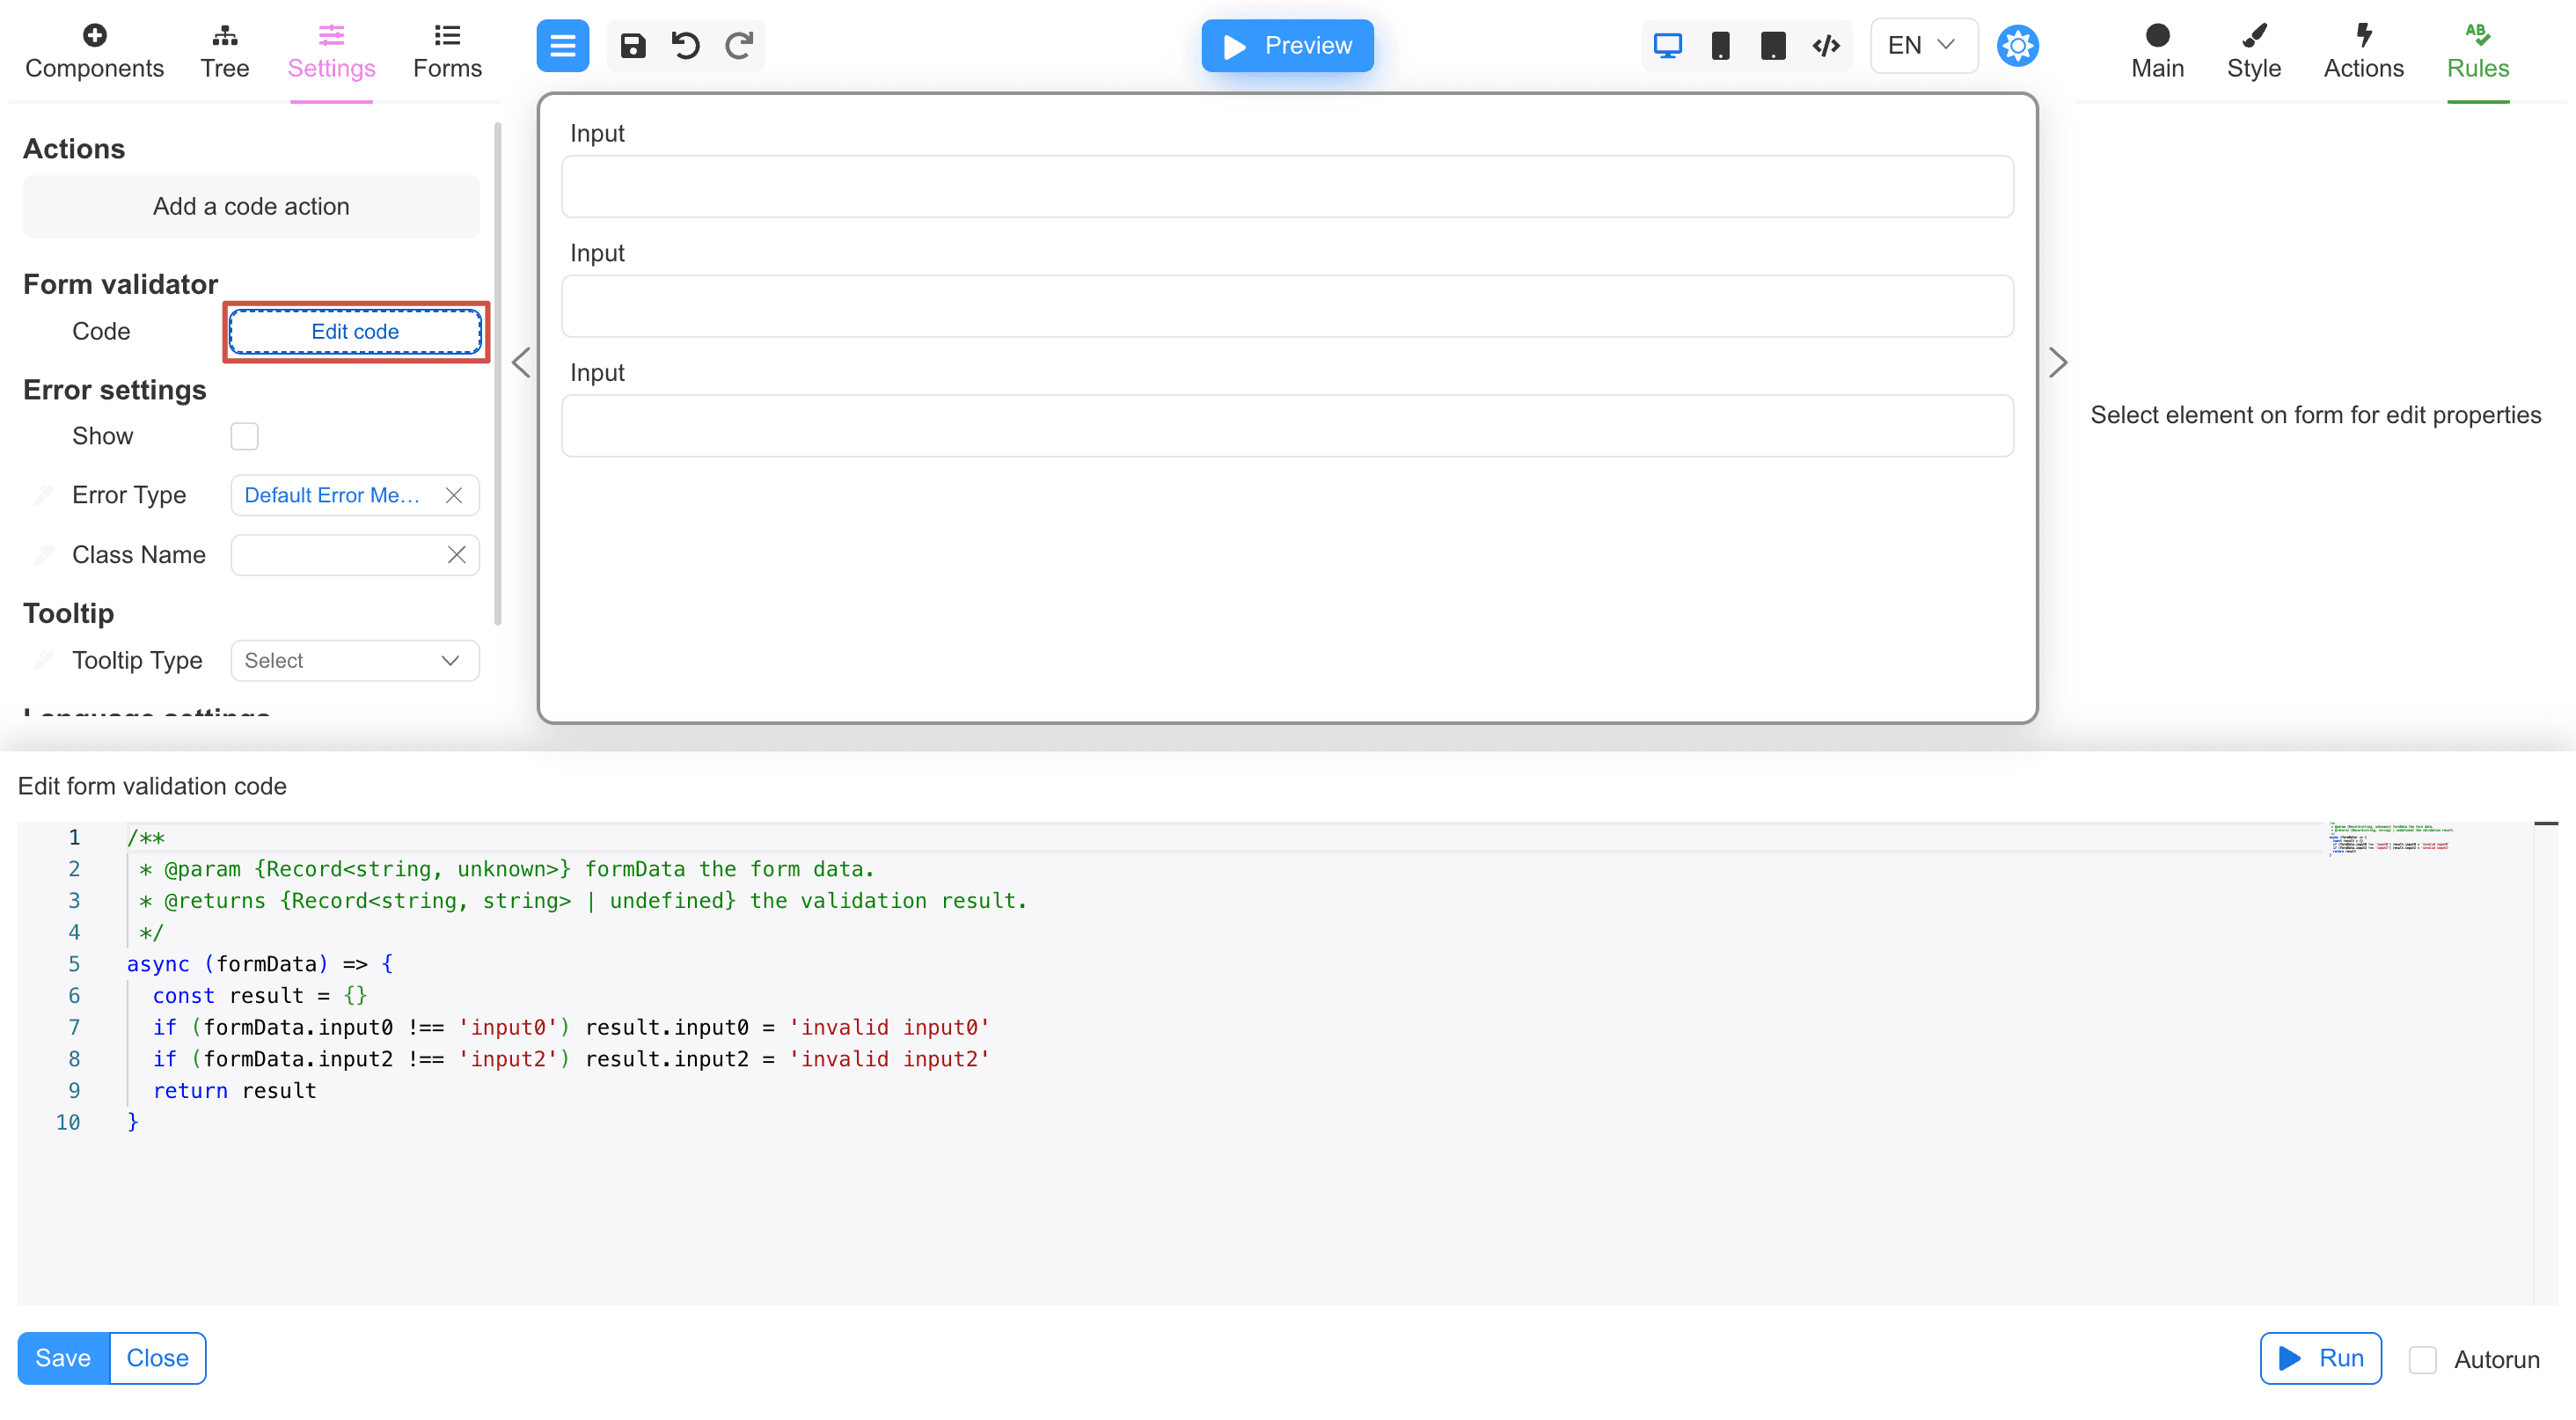Switch to desktop view icon
This screenshot has width=2576, height=1420.
click(1667, 46)
